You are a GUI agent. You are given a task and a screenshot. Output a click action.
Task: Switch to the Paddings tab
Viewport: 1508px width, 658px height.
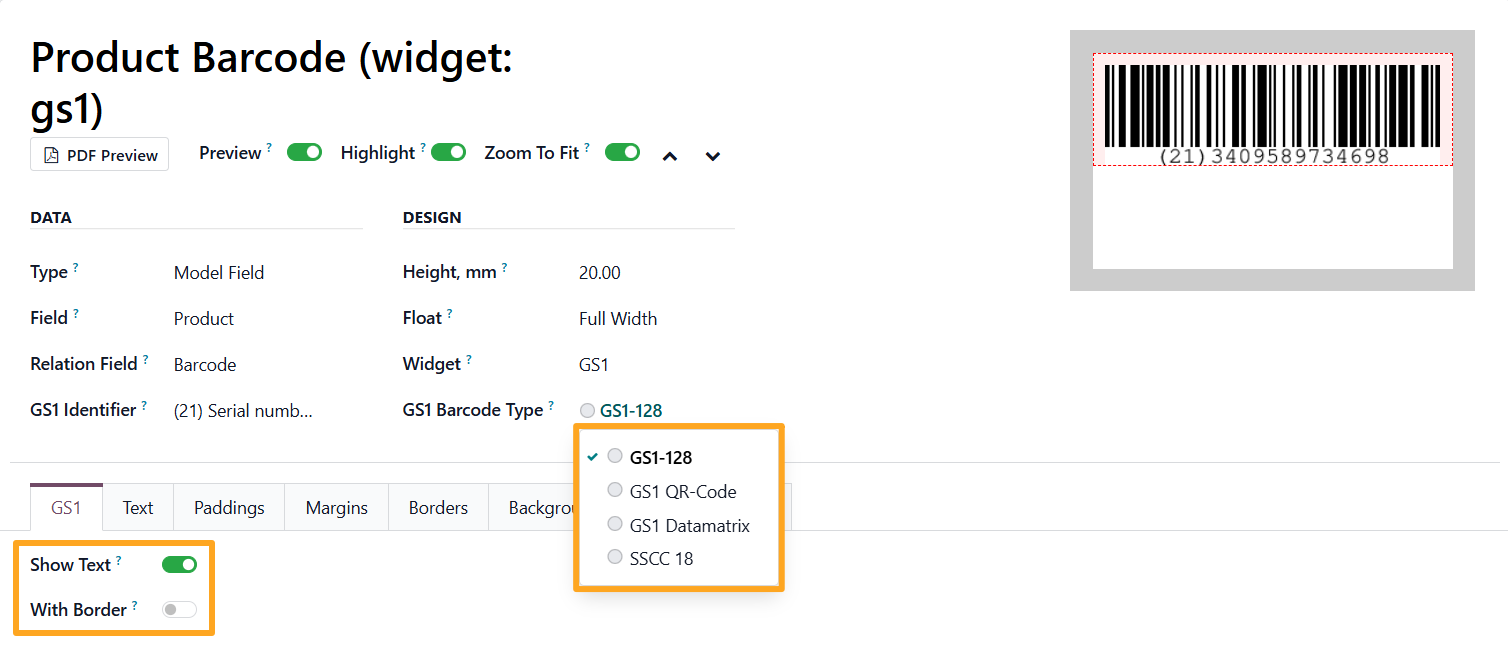click(229, 507)
